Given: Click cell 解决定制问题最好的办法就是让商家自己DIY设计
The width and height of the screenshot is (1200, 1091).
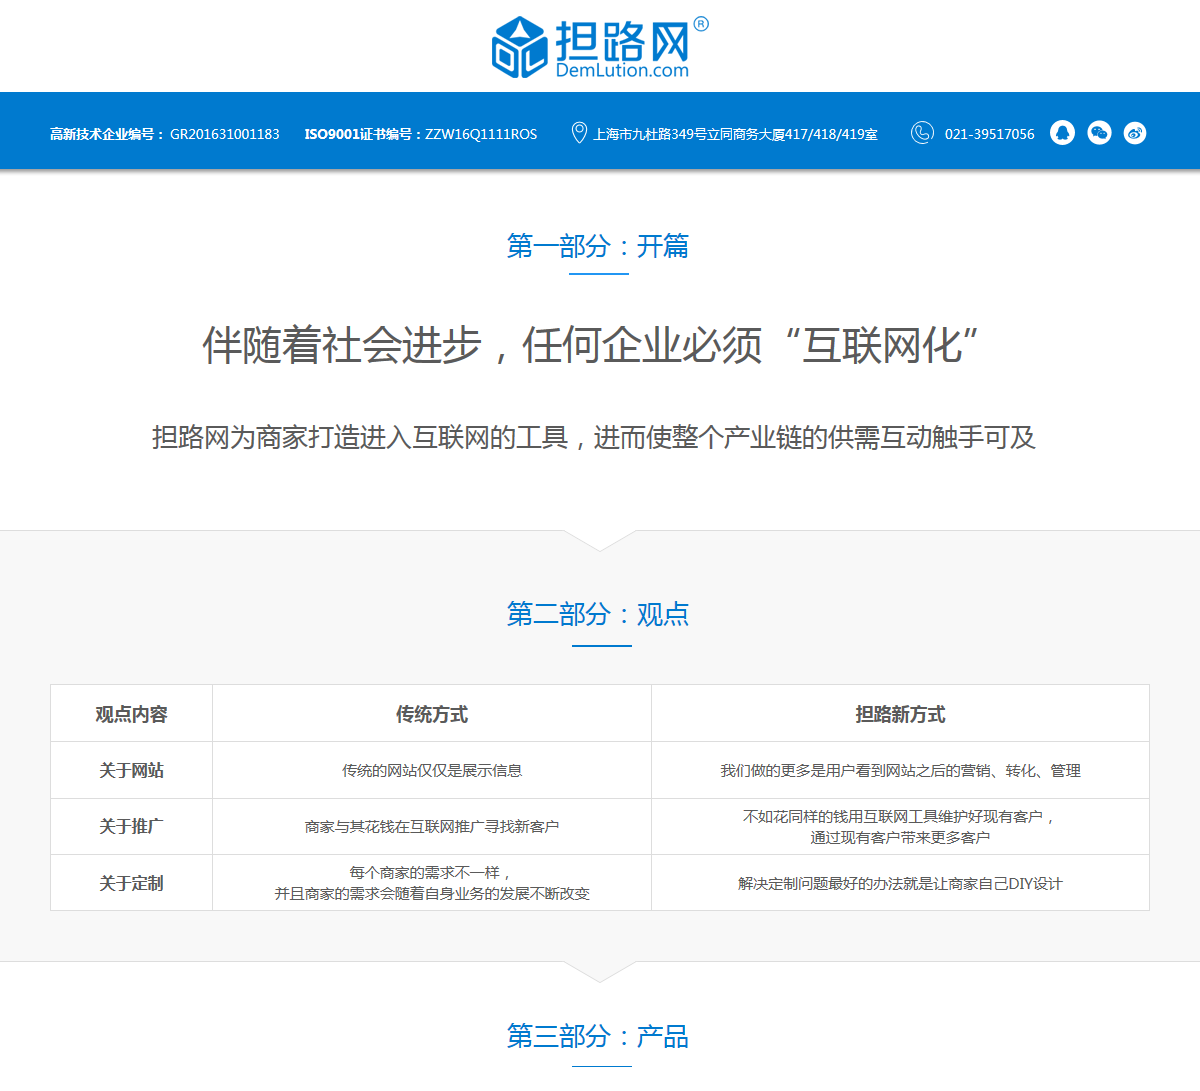Looking at the screenshot, I should click(x=900, y=884).
